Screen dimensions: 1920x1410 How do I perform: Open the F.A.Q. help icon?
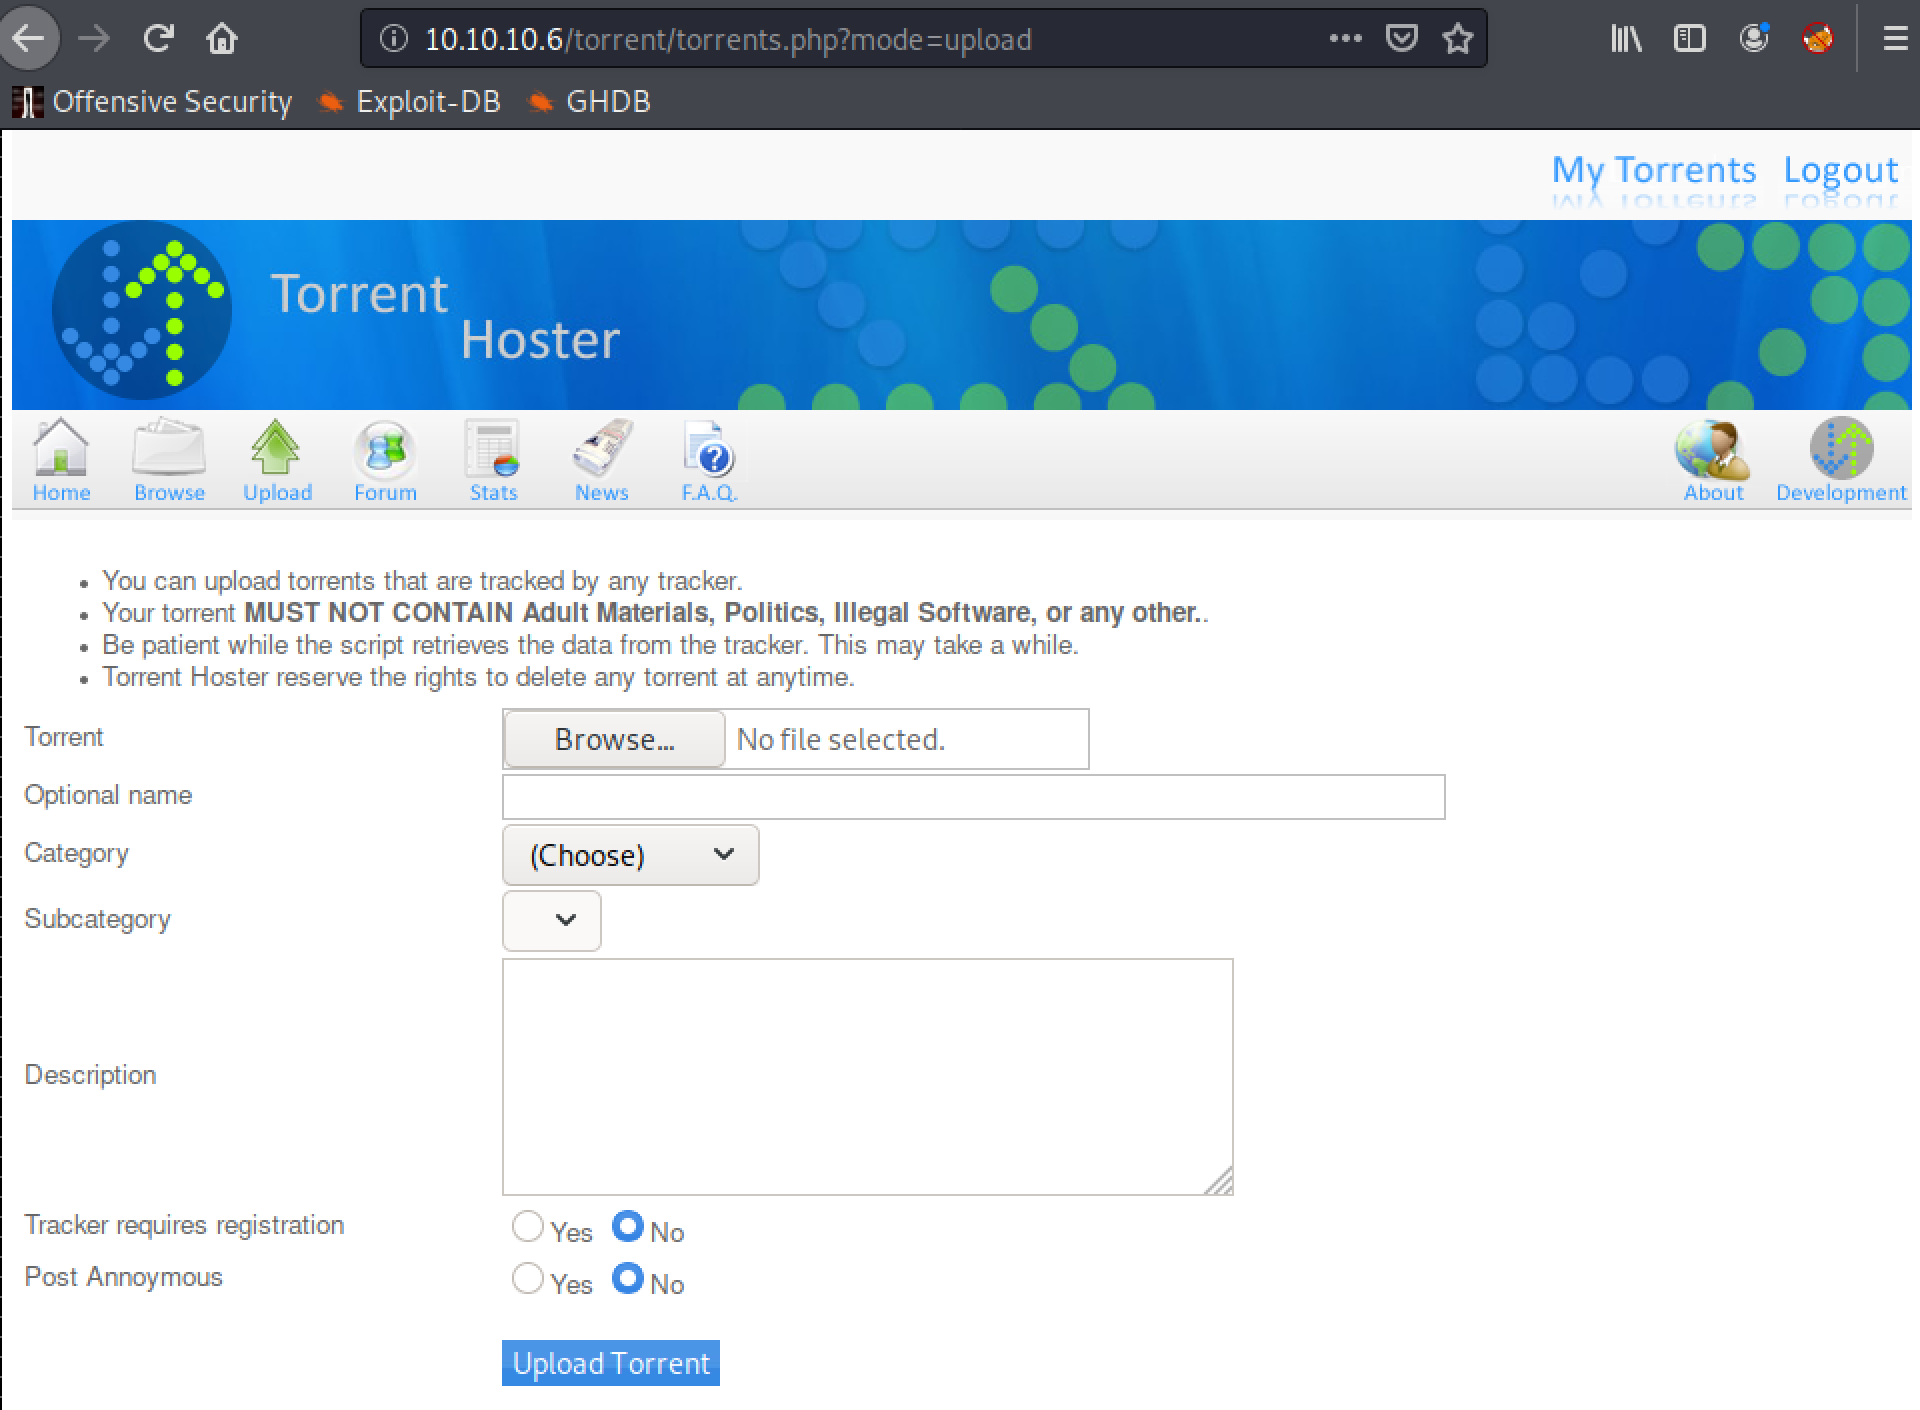709,449
